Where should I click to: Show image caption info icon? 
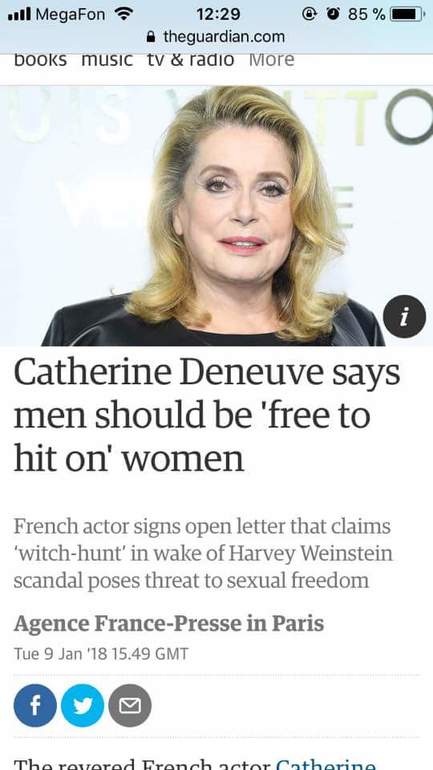coord(404,317)
